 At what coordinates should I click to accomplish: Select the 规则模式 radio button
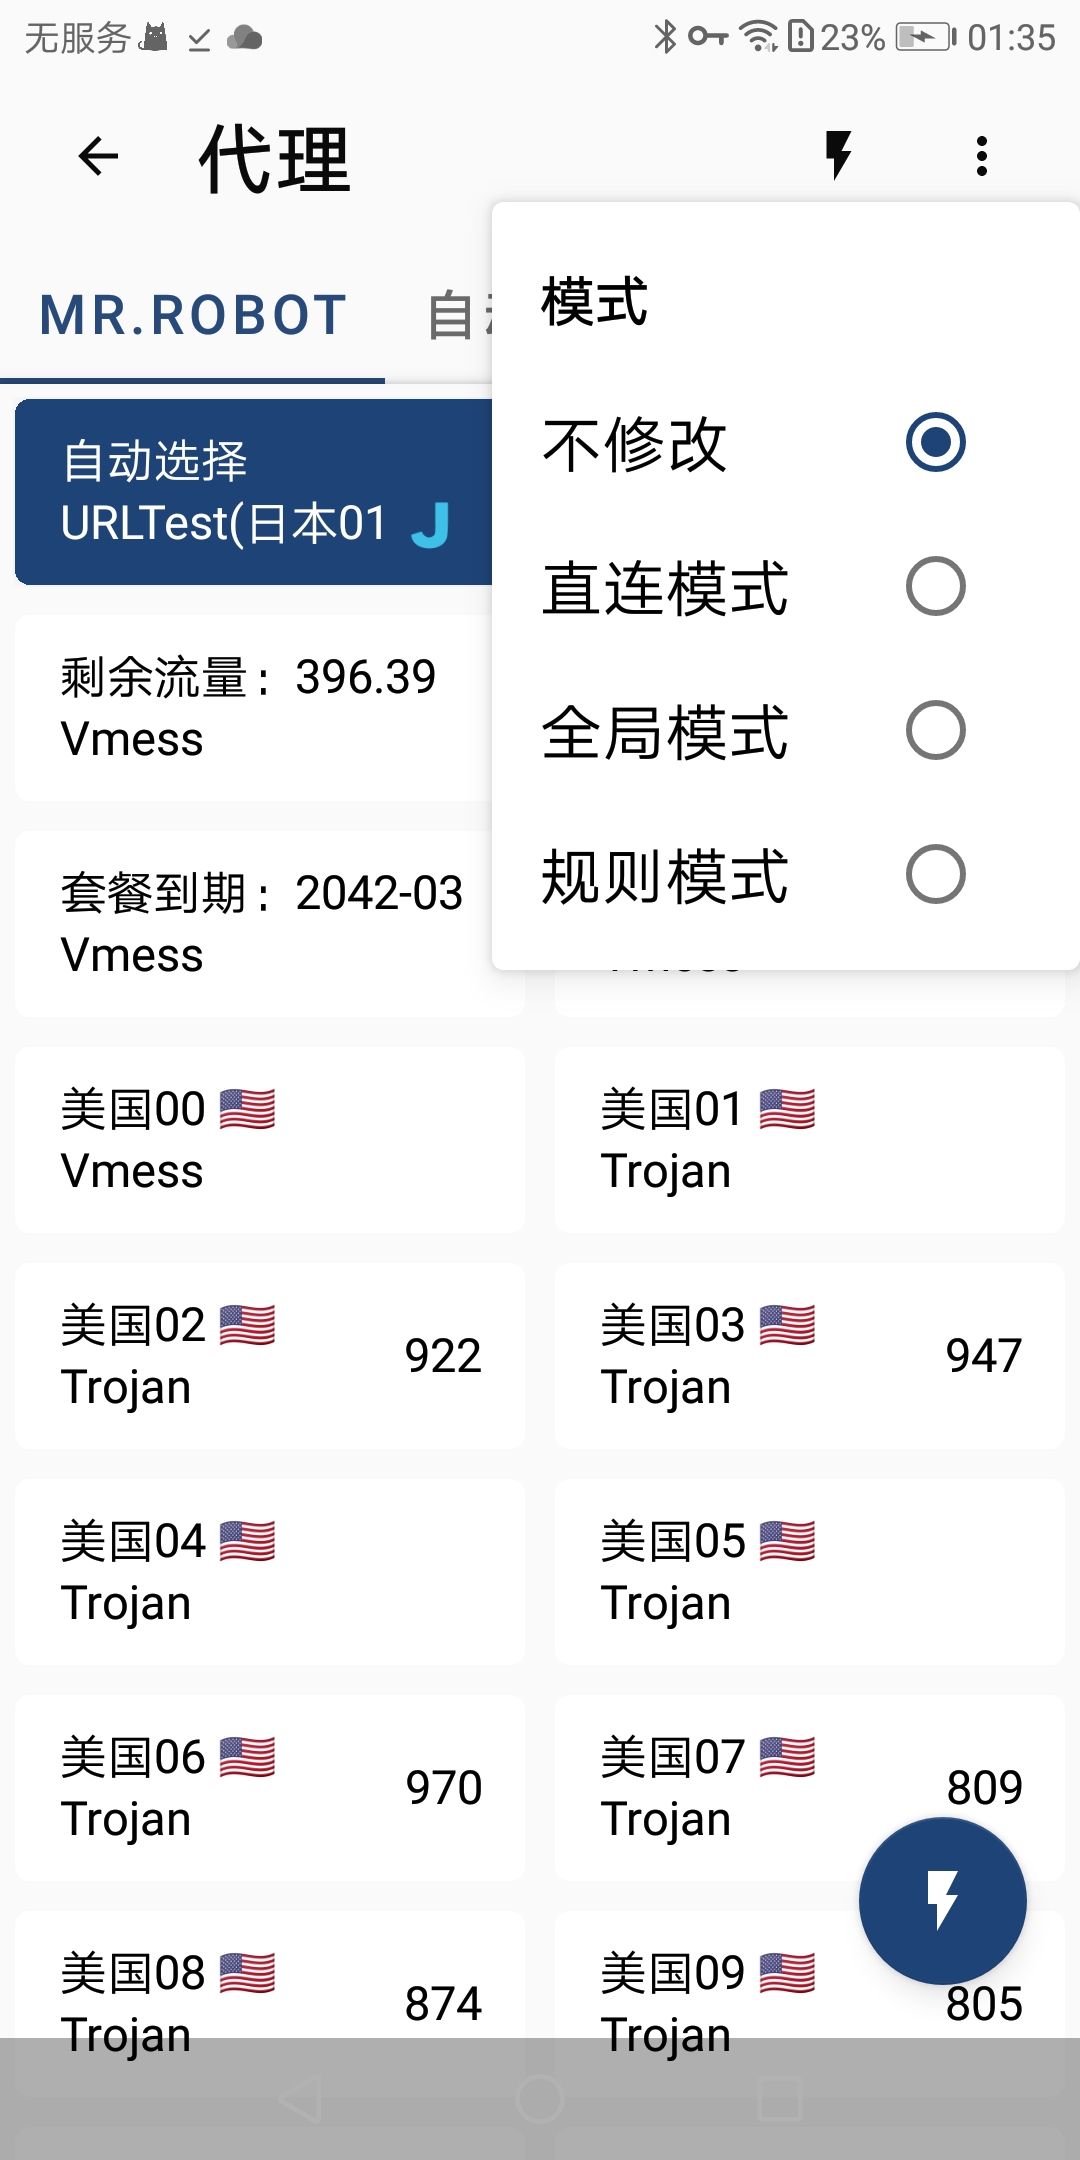point(935,874)
